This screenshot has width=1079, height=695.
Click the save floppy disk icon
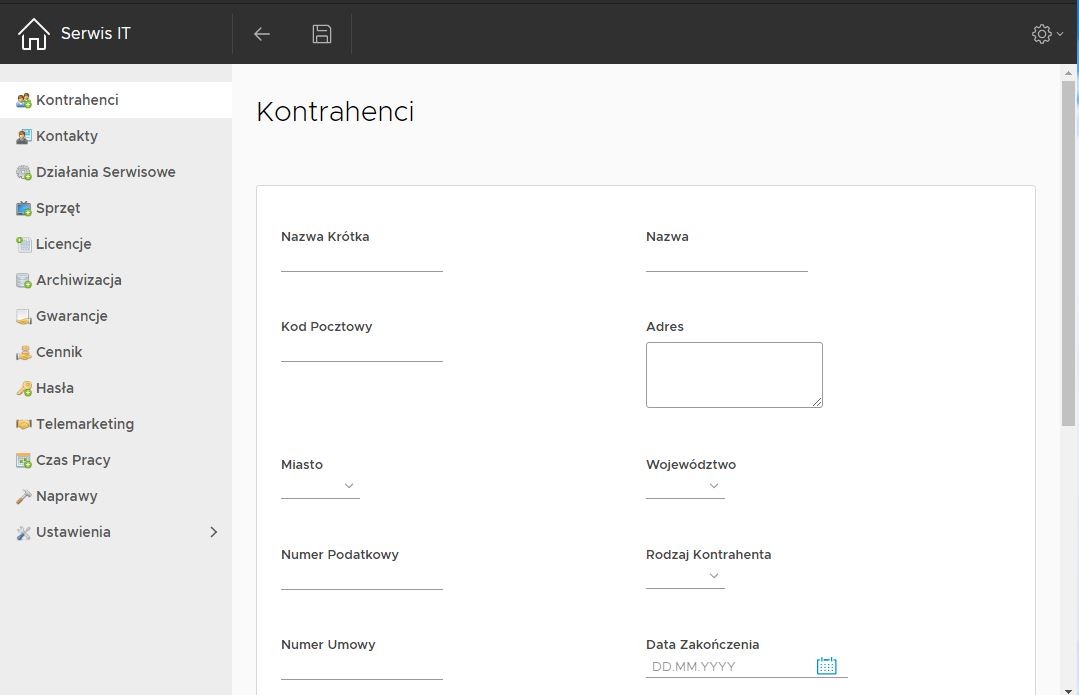[x=321, y=34]
